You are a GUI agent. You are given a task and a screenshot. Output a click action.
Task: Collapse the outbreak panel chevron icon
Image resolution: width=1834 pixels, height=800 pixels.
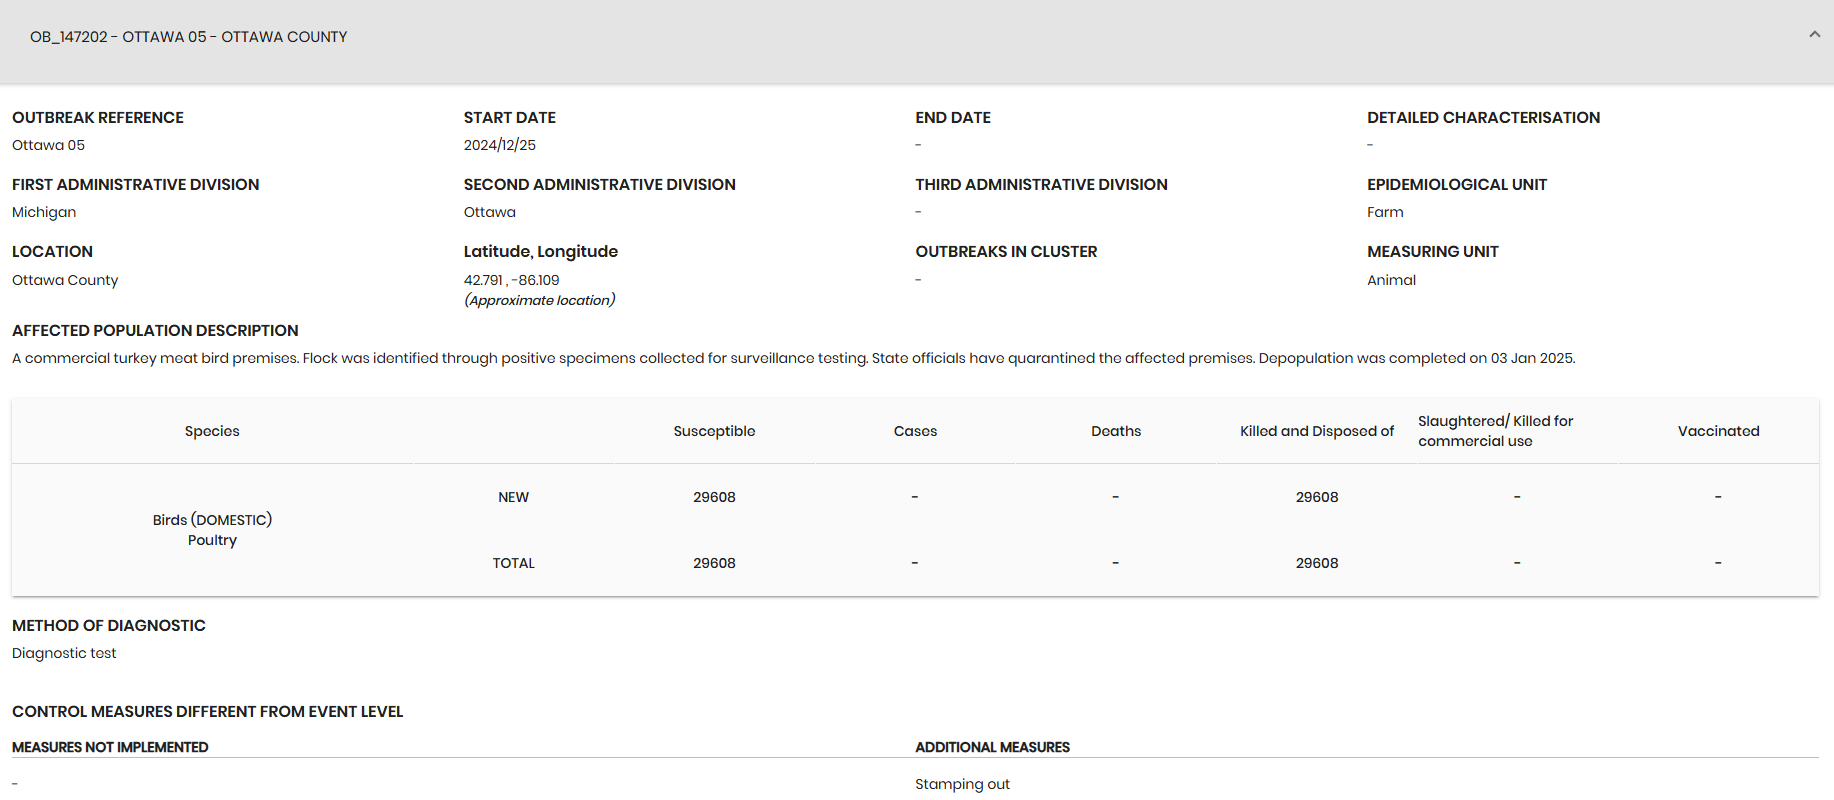point(1814,35)
